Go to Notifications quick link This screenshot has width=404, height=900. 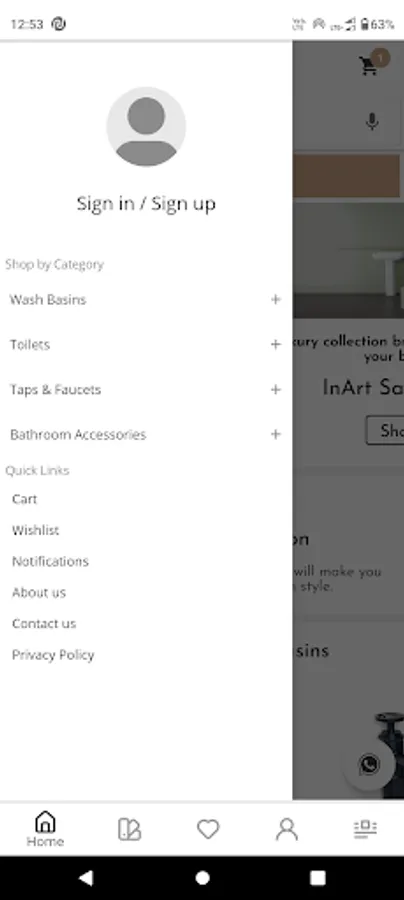tap(50, 561)
